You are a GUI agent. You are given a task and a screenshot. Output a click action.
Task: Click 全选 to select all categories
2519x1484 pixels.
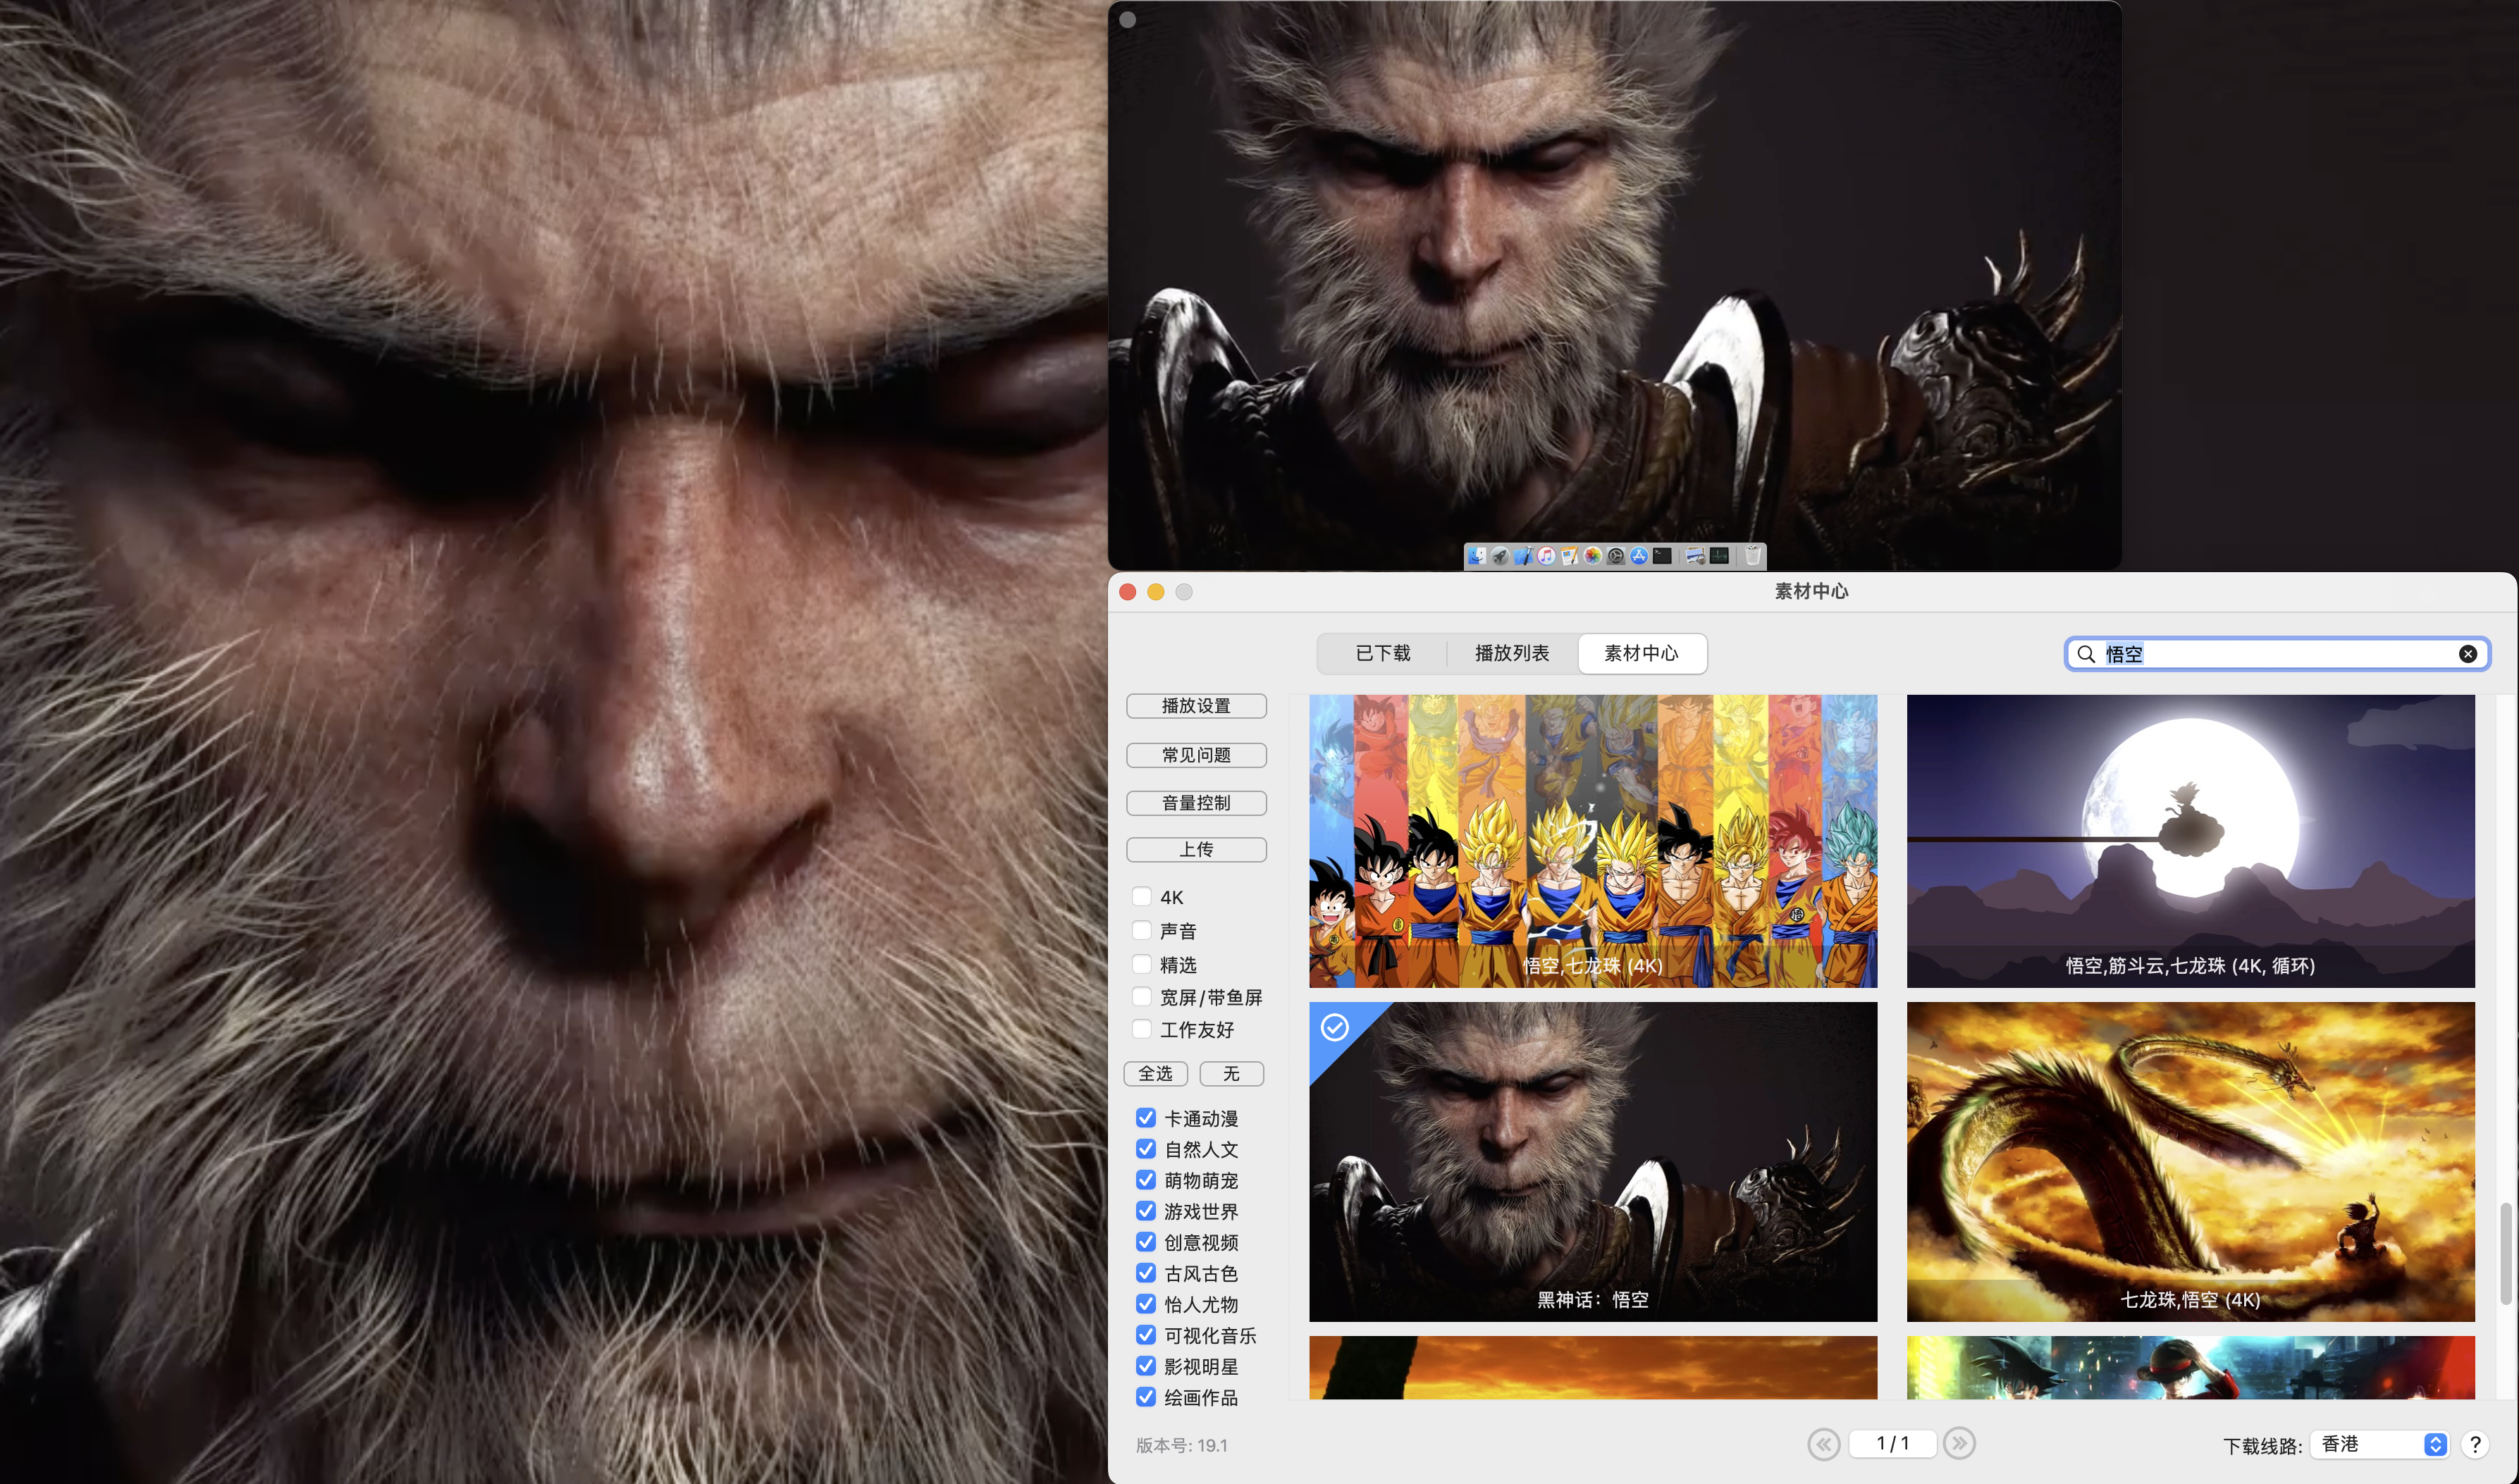pyautogui.click(x=1156, y=1073)
